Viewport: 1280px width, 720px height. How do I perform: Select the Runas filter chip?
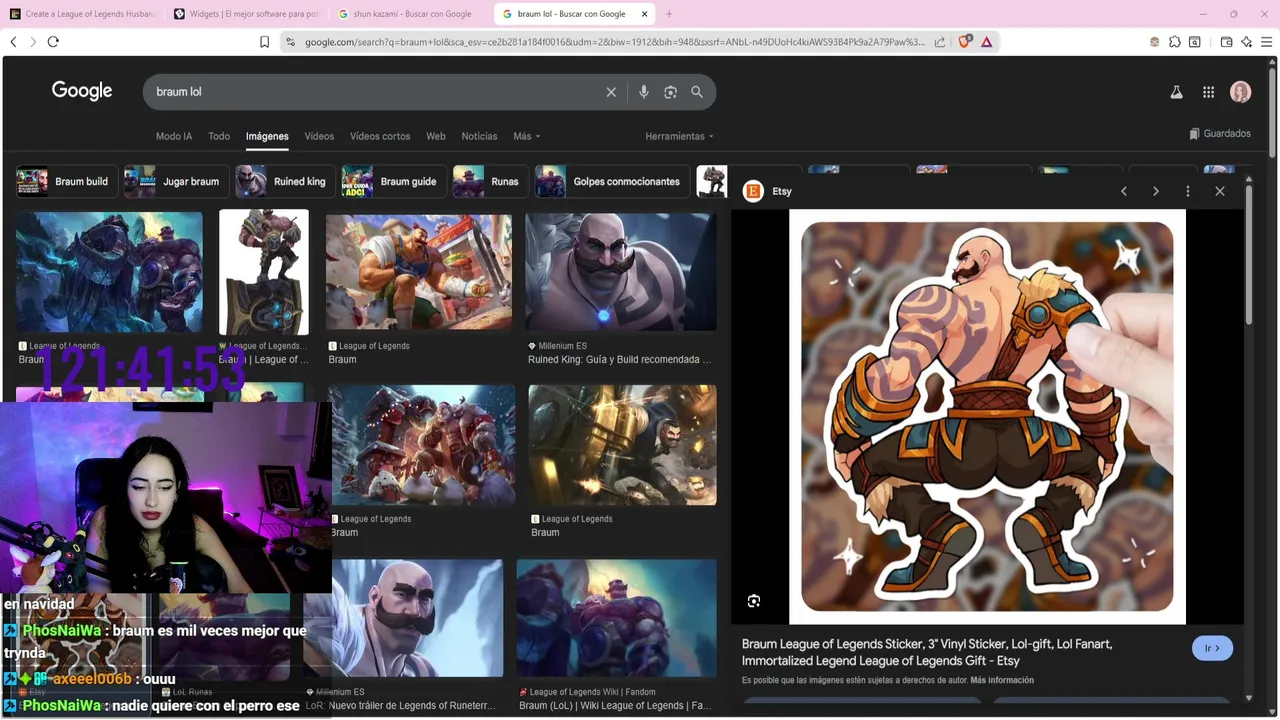tap(490, 182)
